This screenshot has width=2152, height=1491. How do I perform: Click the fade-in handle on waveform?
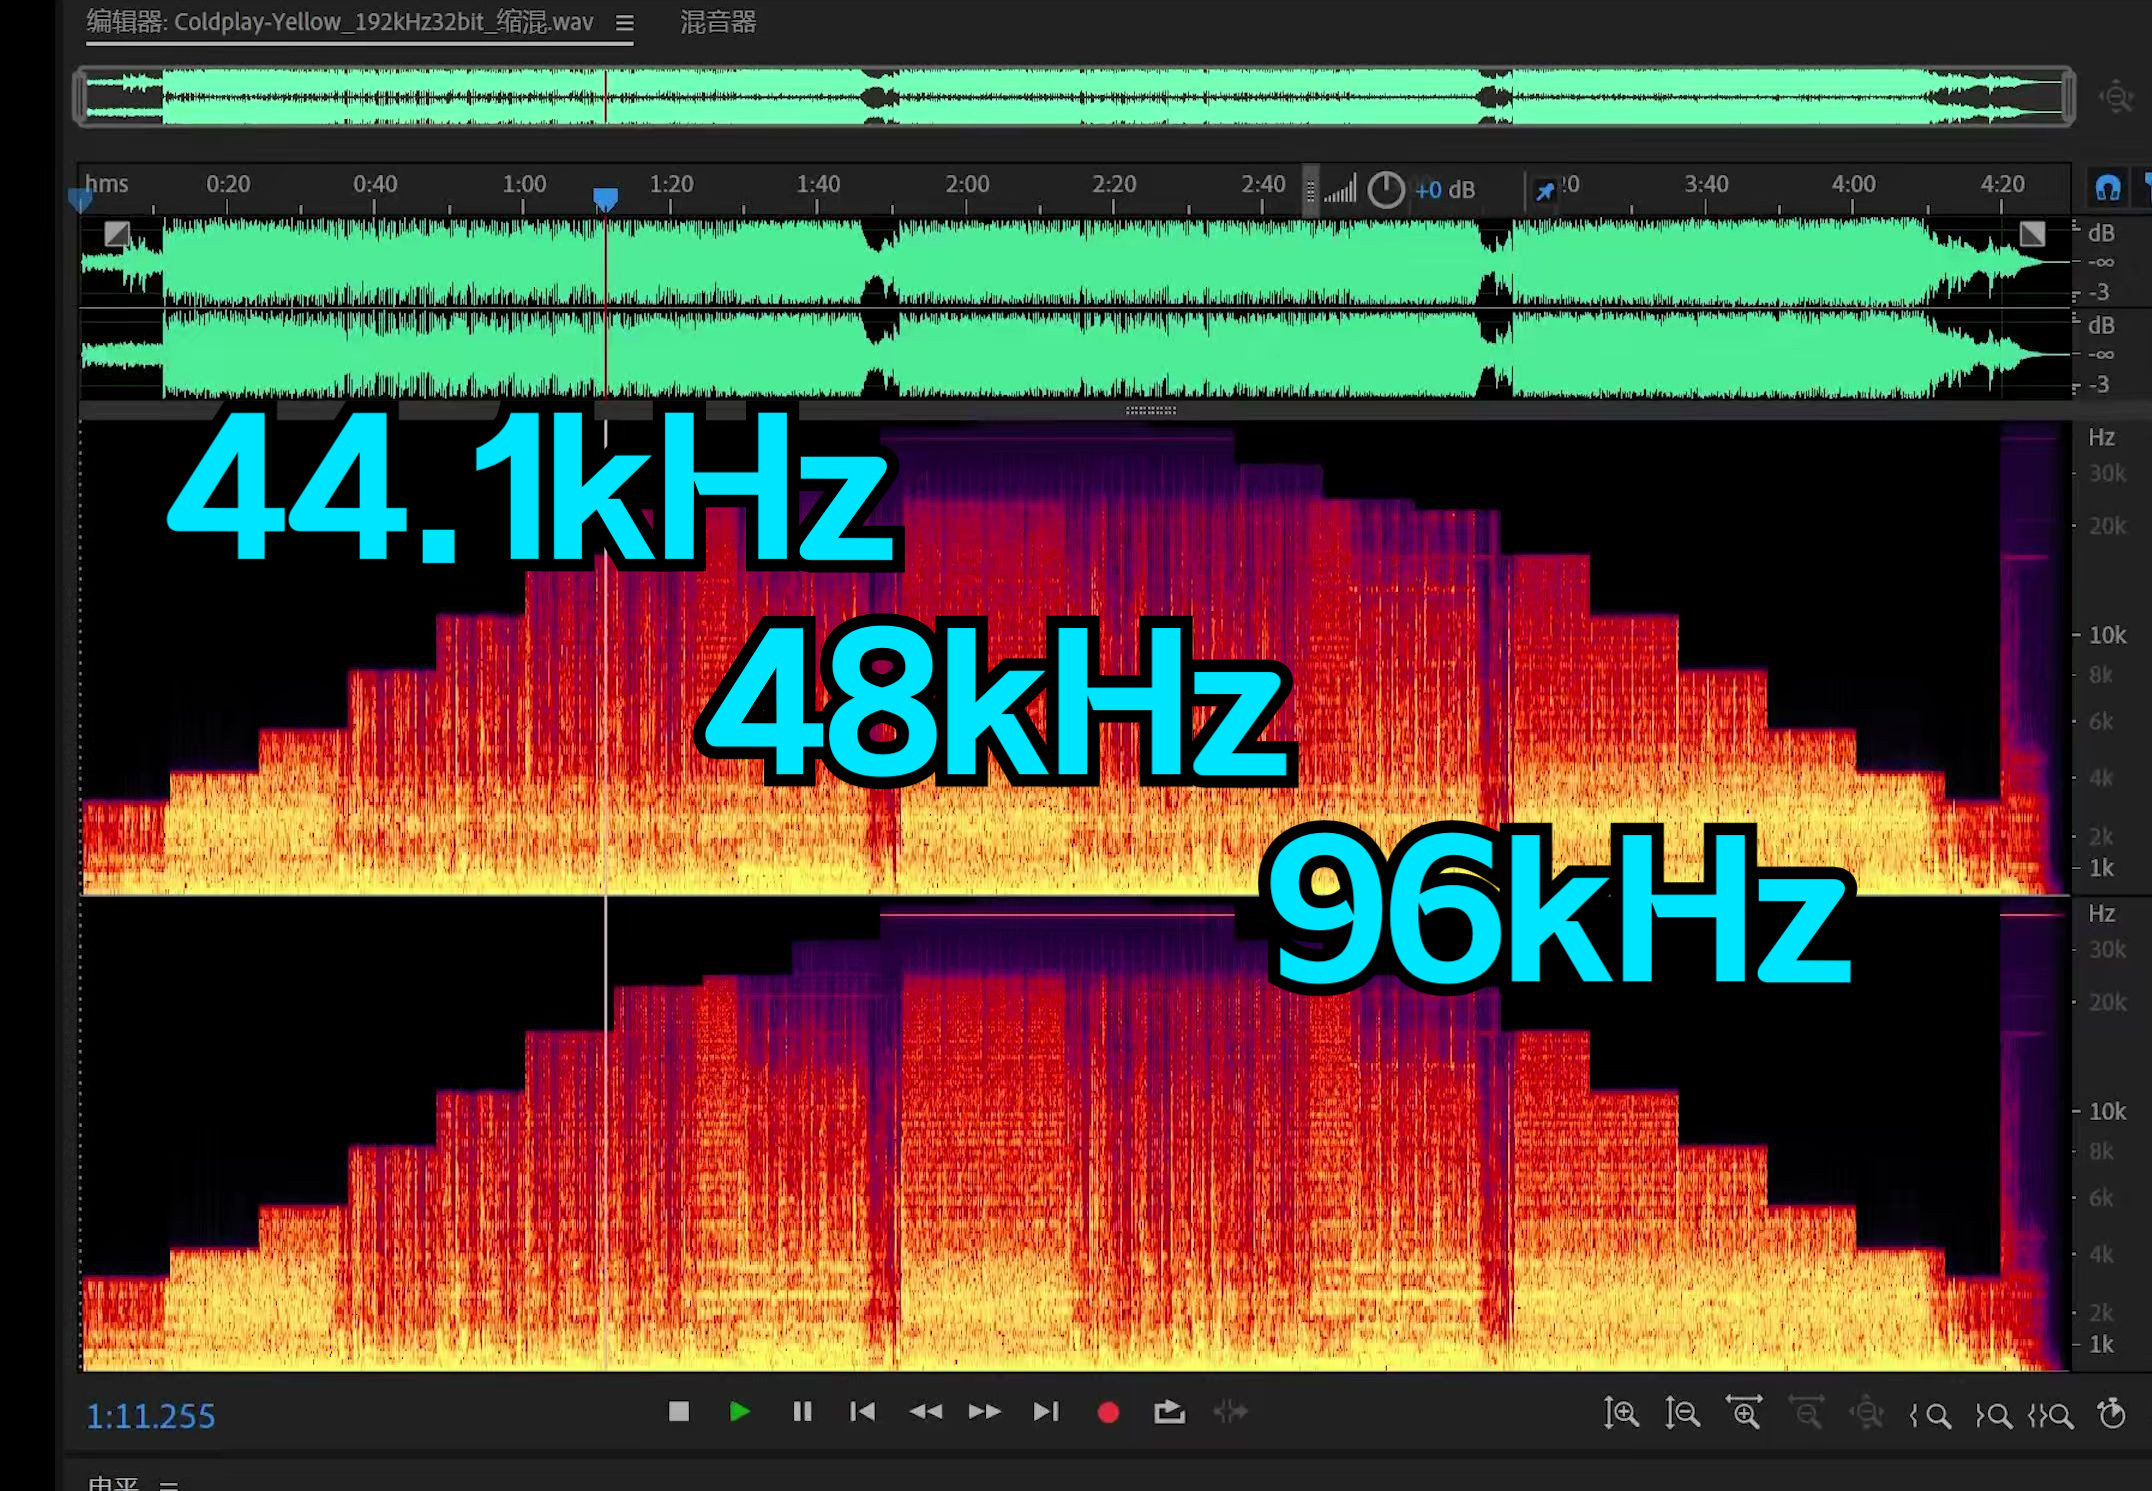point(117,234)
